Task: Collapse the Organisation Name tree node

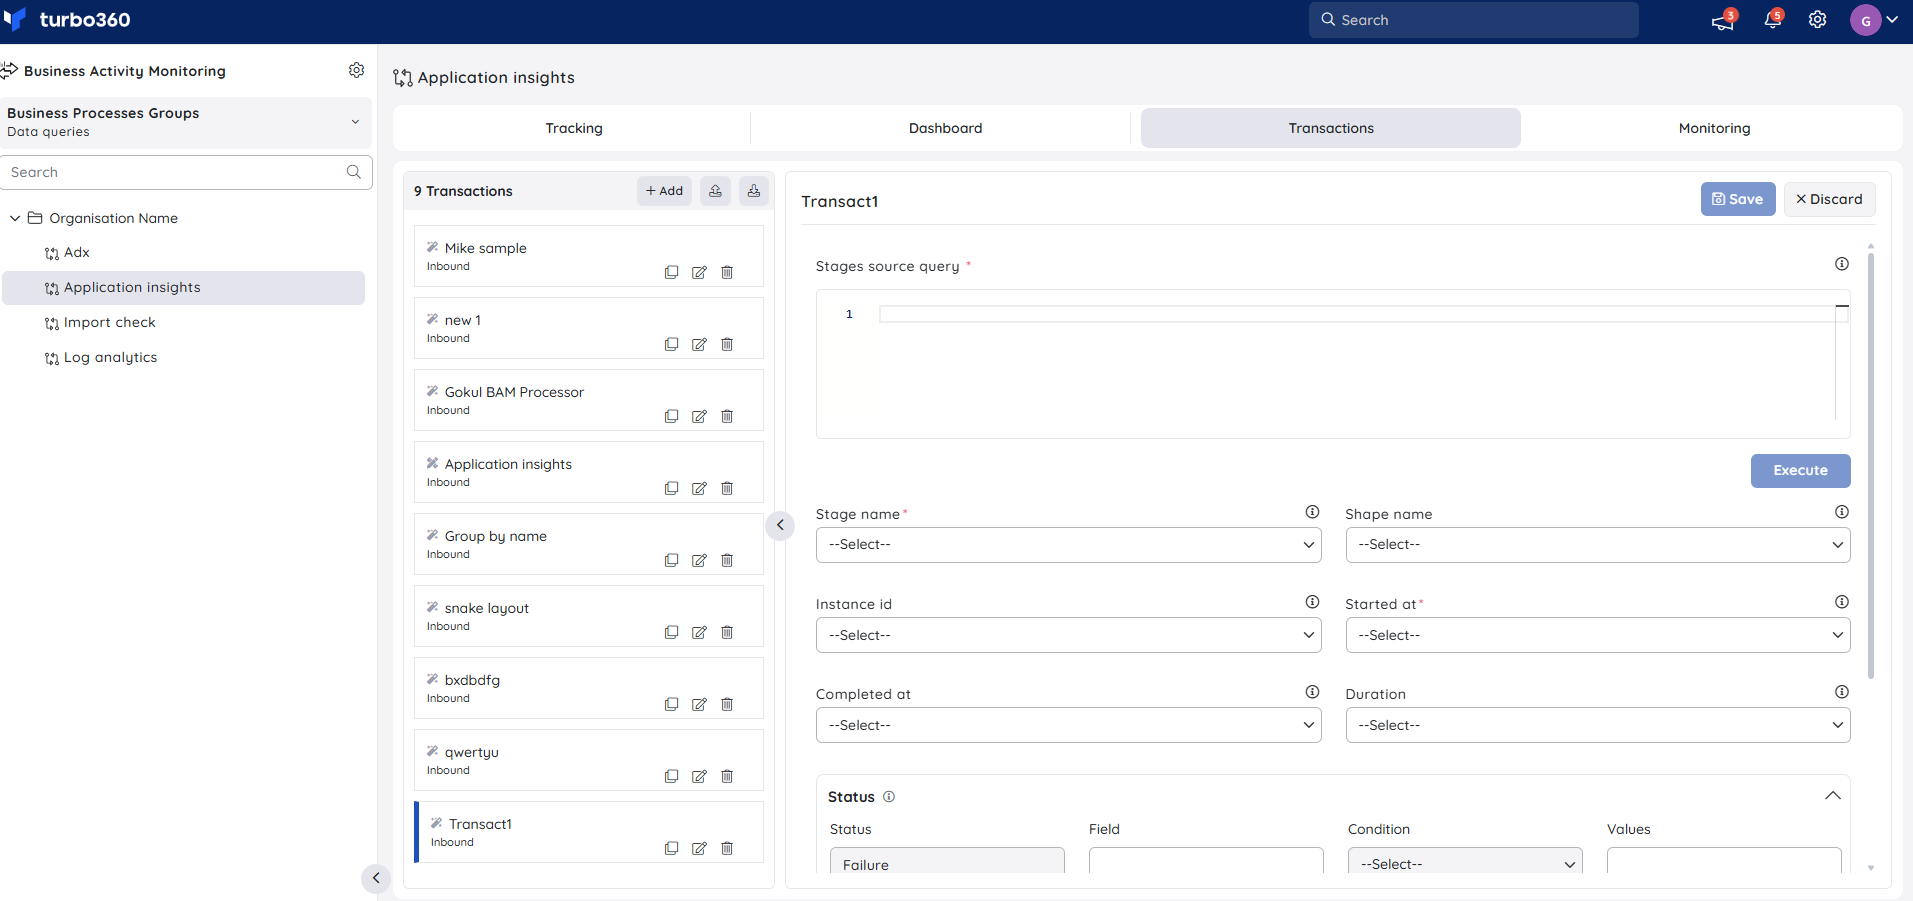Action: [15, 218]
